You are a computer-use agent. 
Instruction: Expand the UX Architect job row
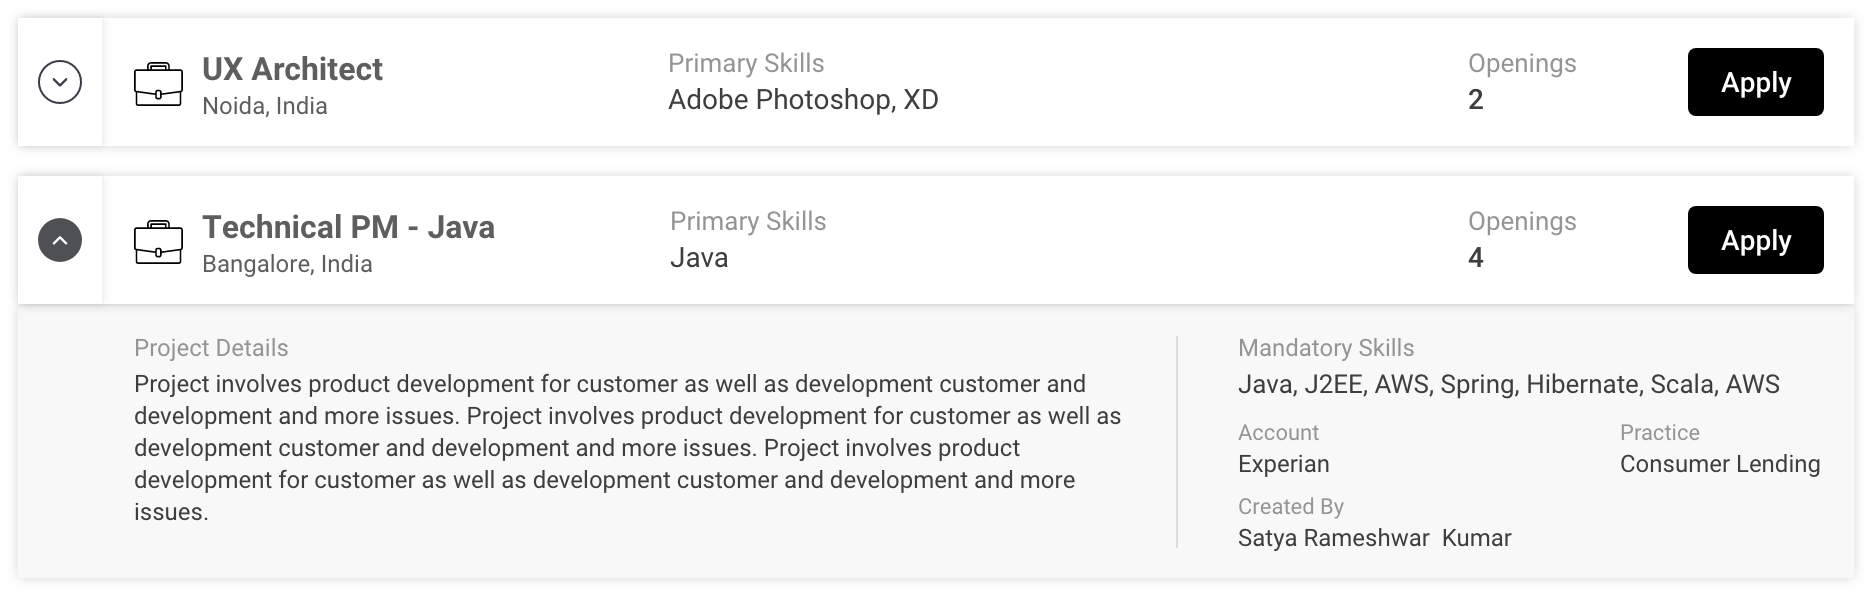(x=60, y=82)
